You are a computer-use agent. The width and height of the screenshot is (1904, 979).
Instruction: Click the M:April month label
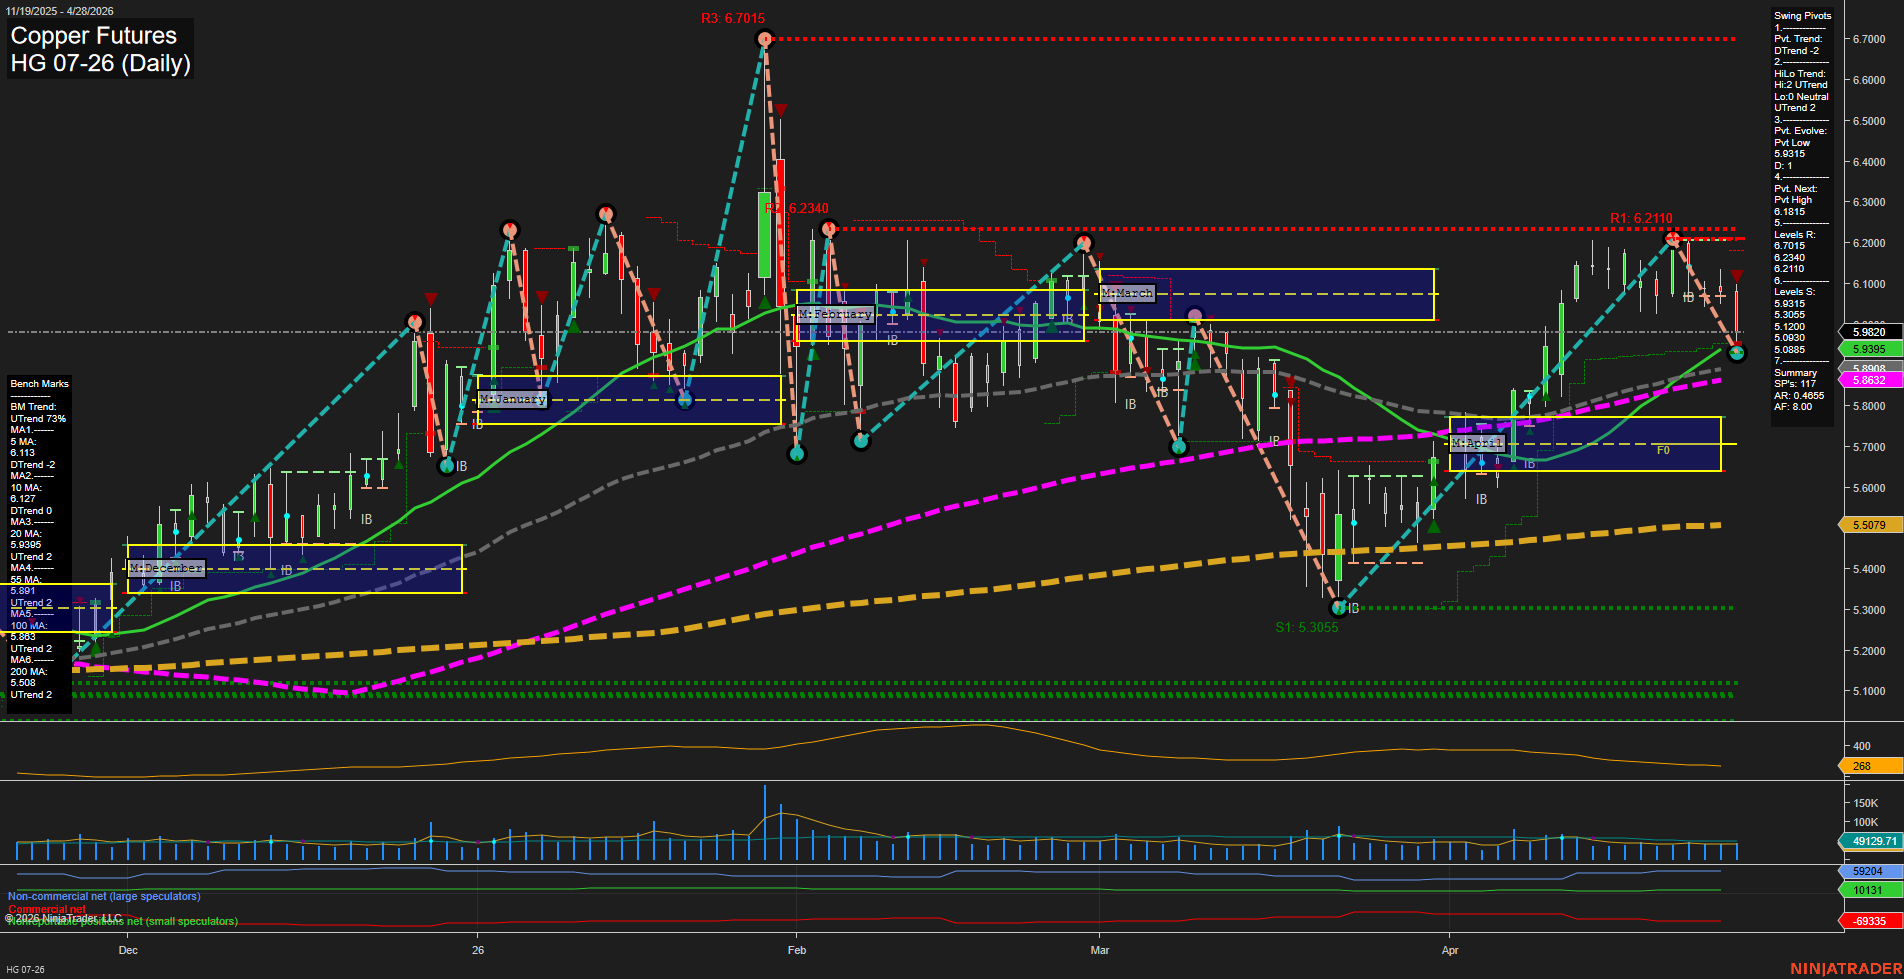click(x=1476, y=443)
